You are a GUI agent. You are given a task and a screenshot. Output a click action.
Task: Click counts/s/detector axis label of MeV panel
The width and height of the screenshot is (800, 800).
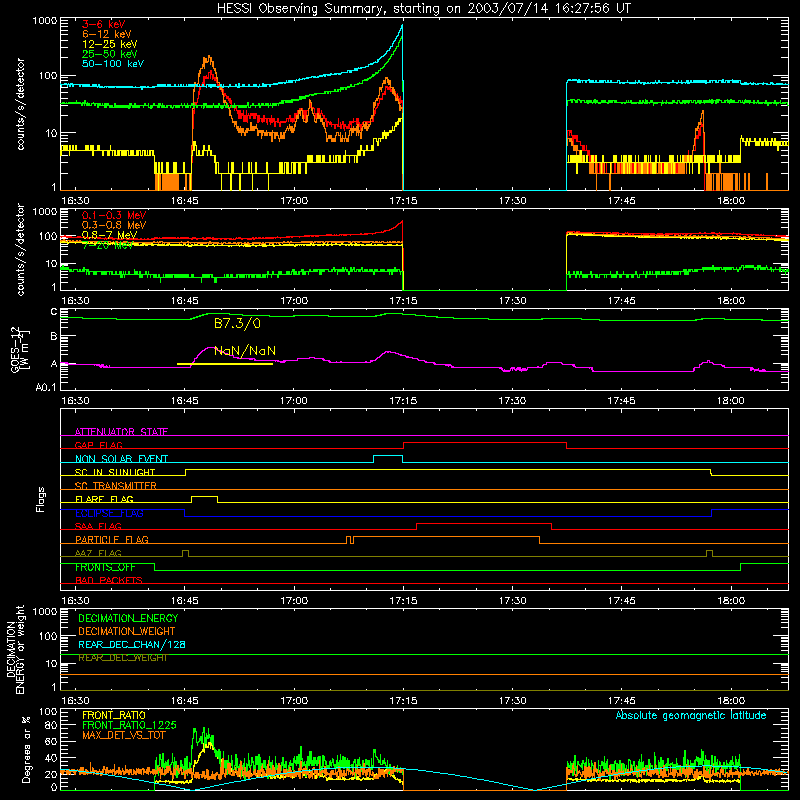(x=20, y=250)
